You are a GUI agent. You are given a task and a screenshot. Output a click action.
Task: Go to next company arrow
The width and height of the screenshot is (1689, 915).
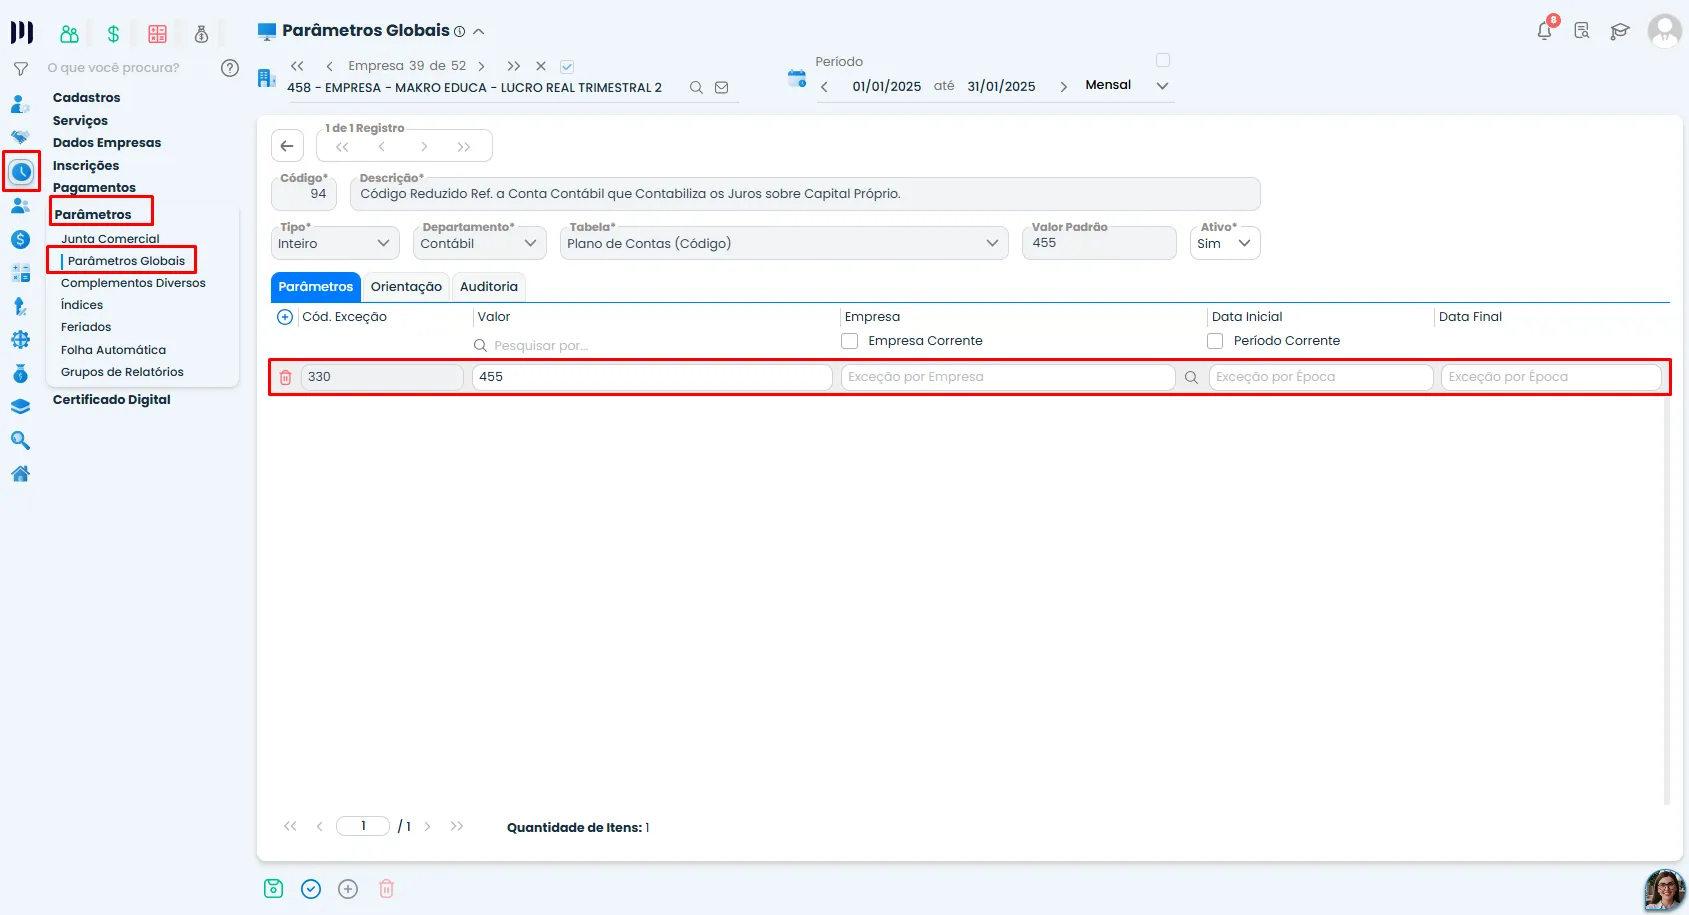coord(482,66)
